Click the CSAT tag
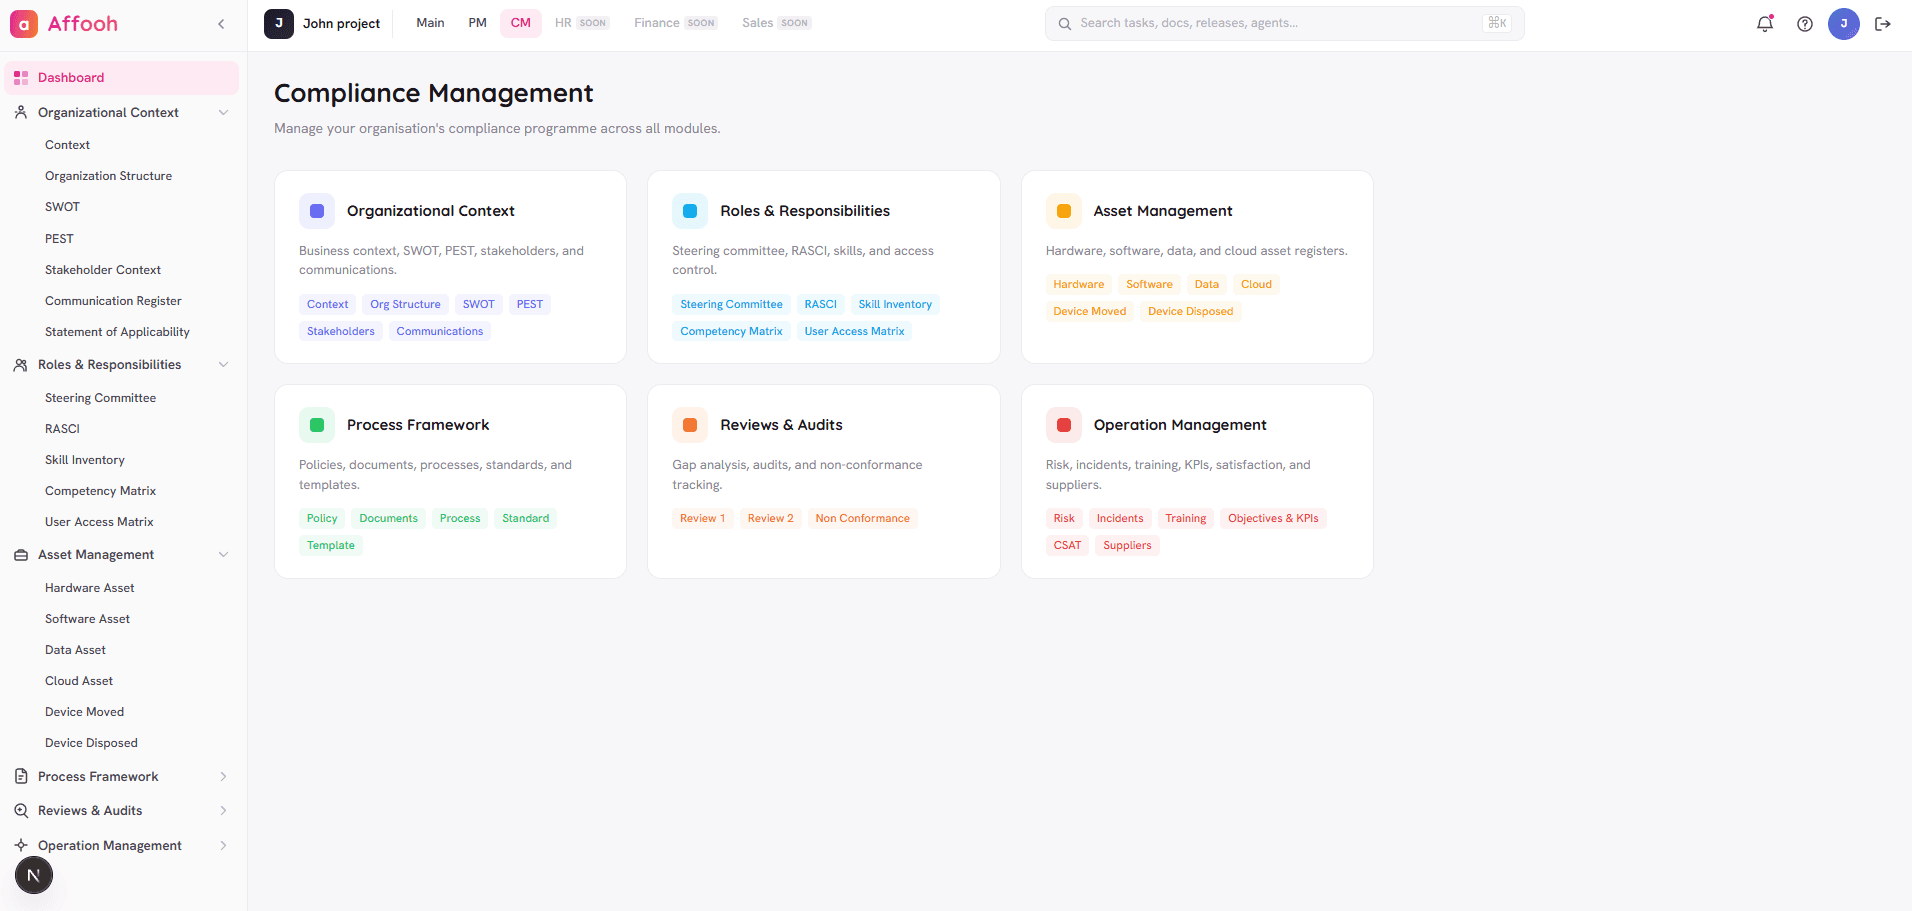This screenshot has width=1912, height=911. tap(1067, 546)
